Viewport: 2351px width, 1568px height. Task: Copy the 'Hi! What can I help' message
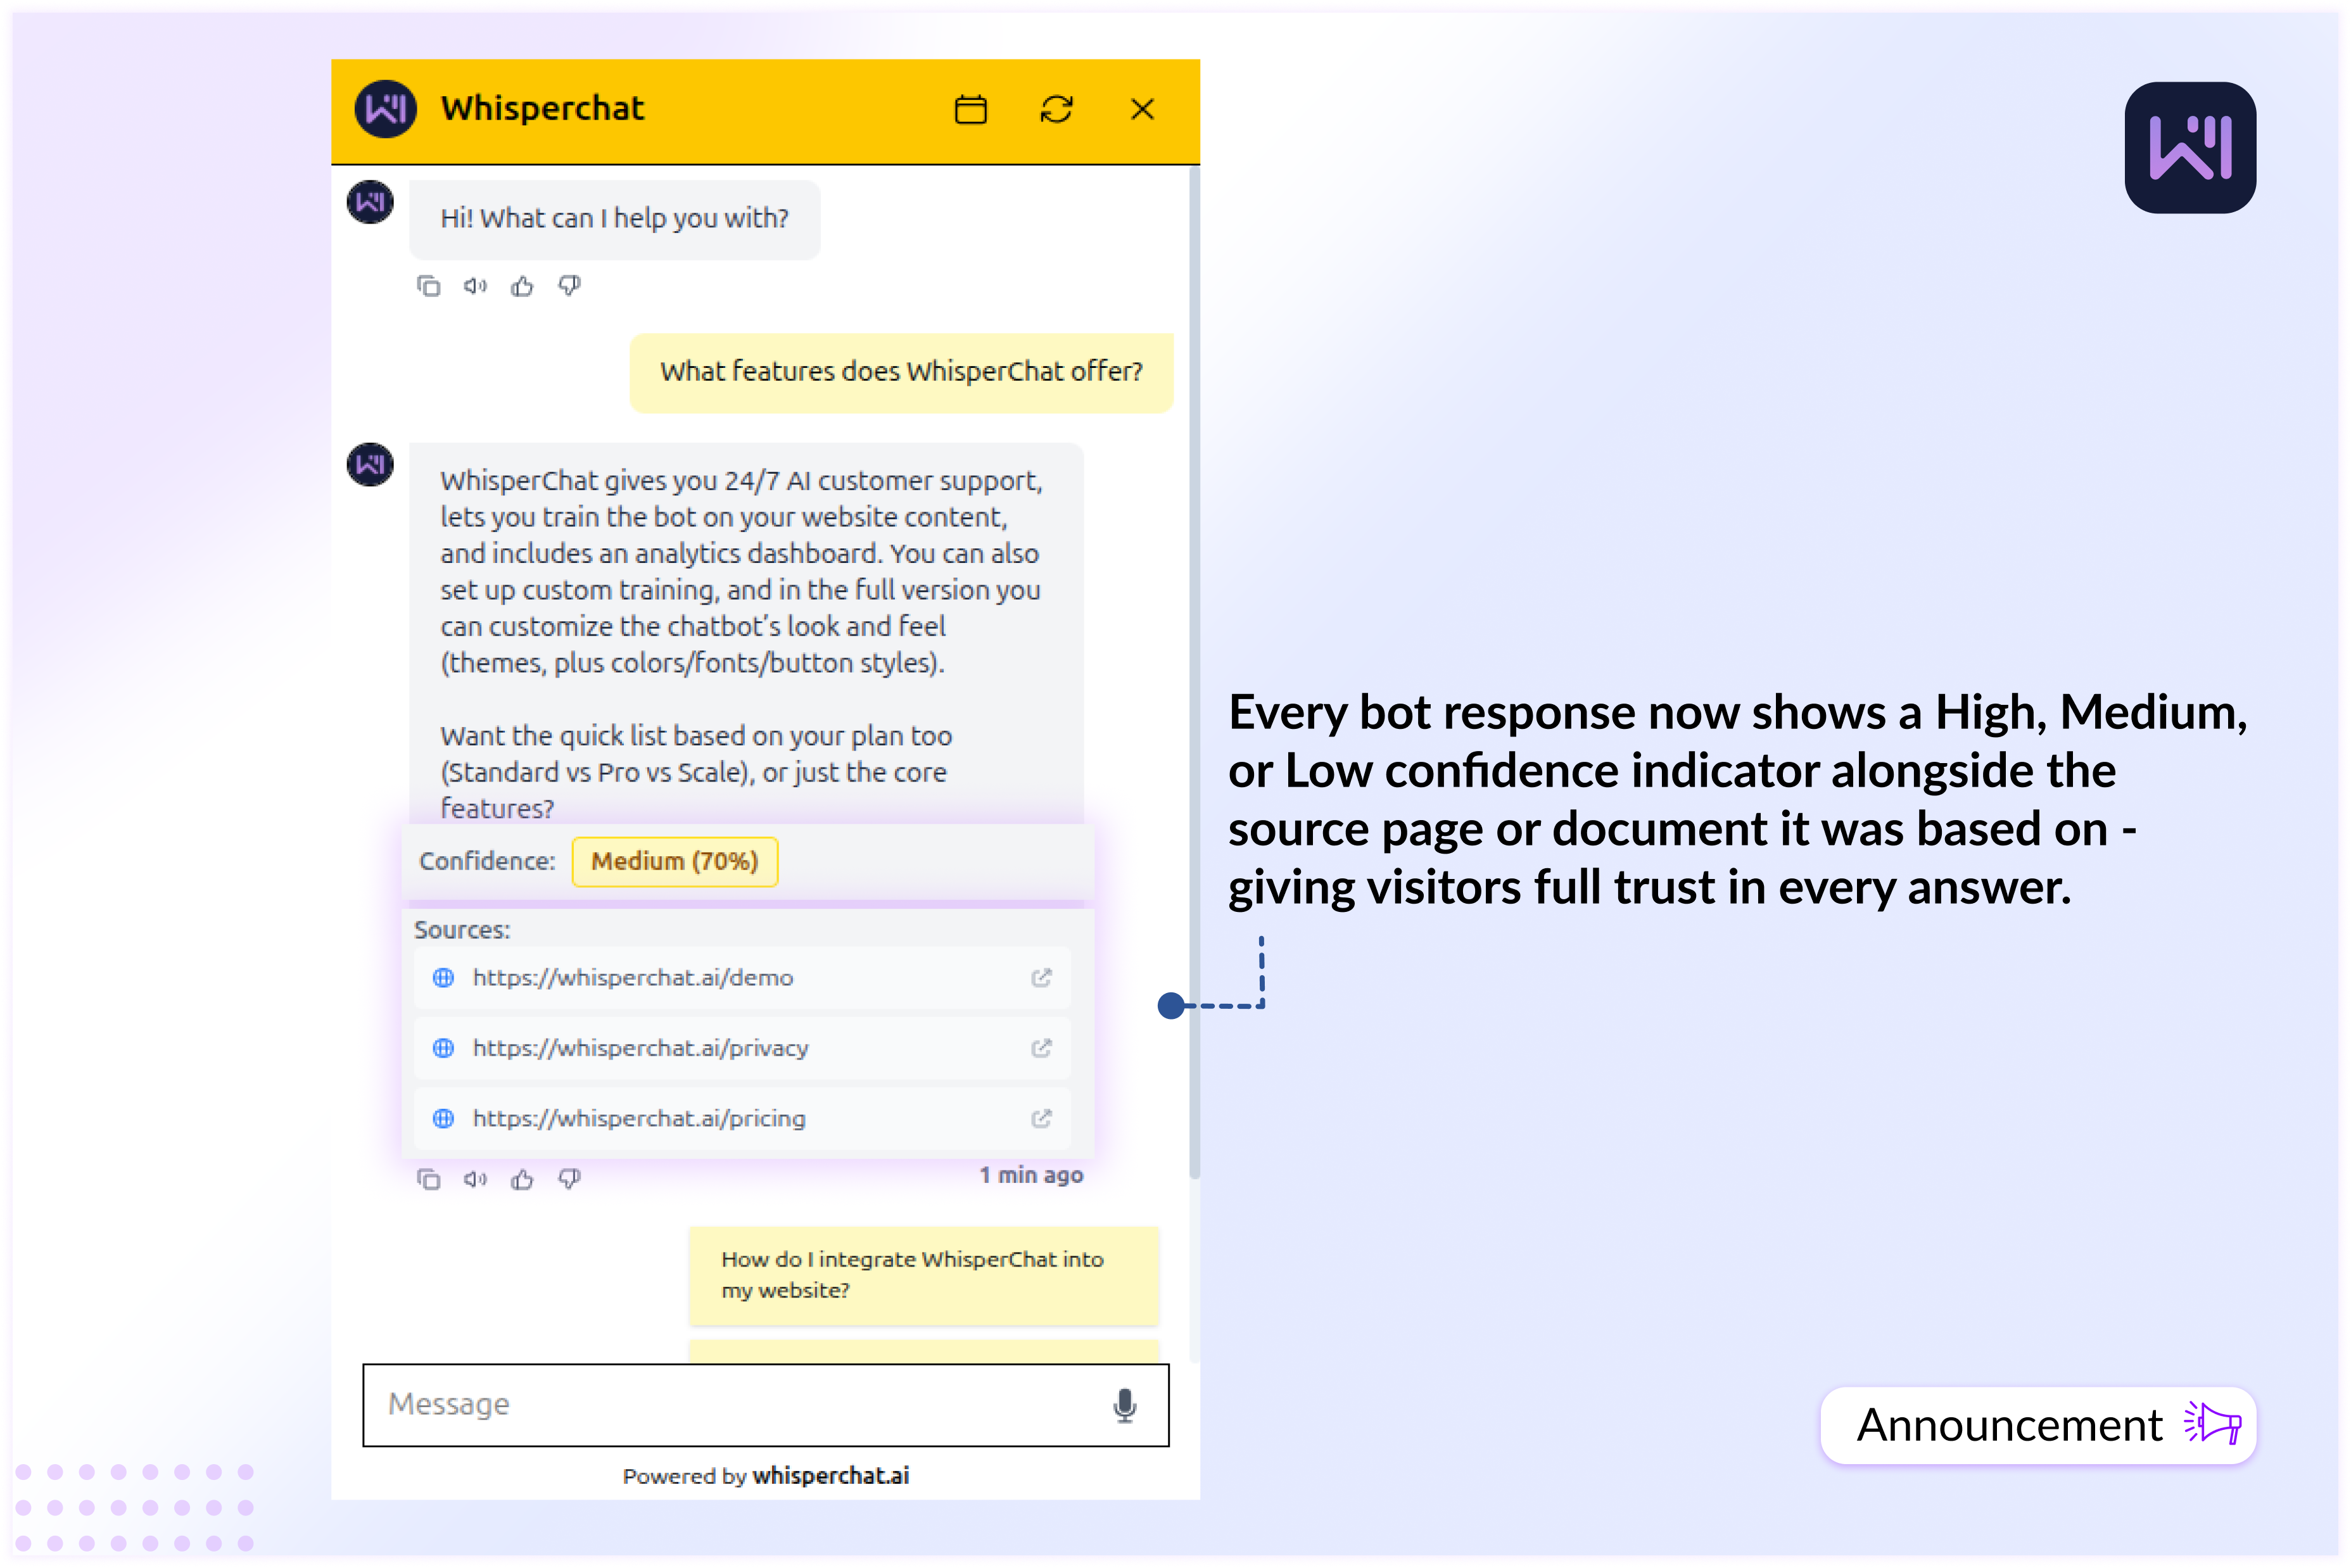(428, 286)
